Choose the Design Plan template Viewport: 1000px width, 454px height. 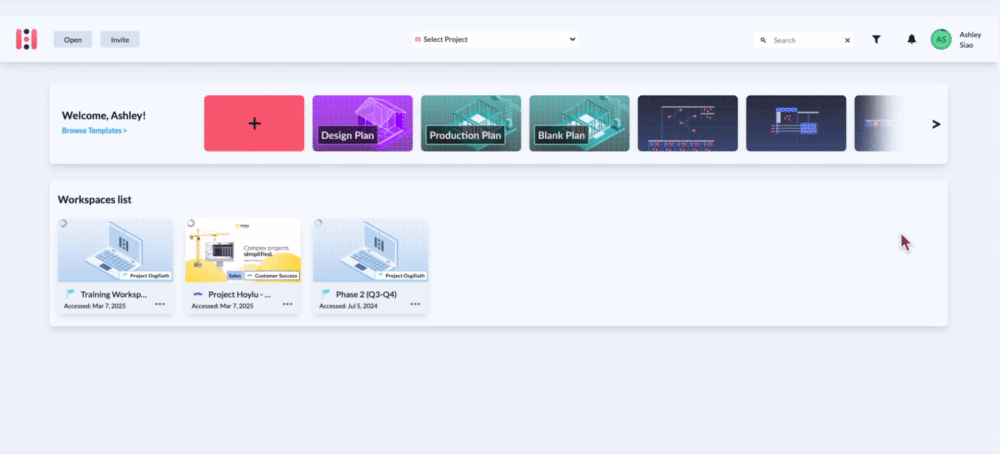click(362, 123)
